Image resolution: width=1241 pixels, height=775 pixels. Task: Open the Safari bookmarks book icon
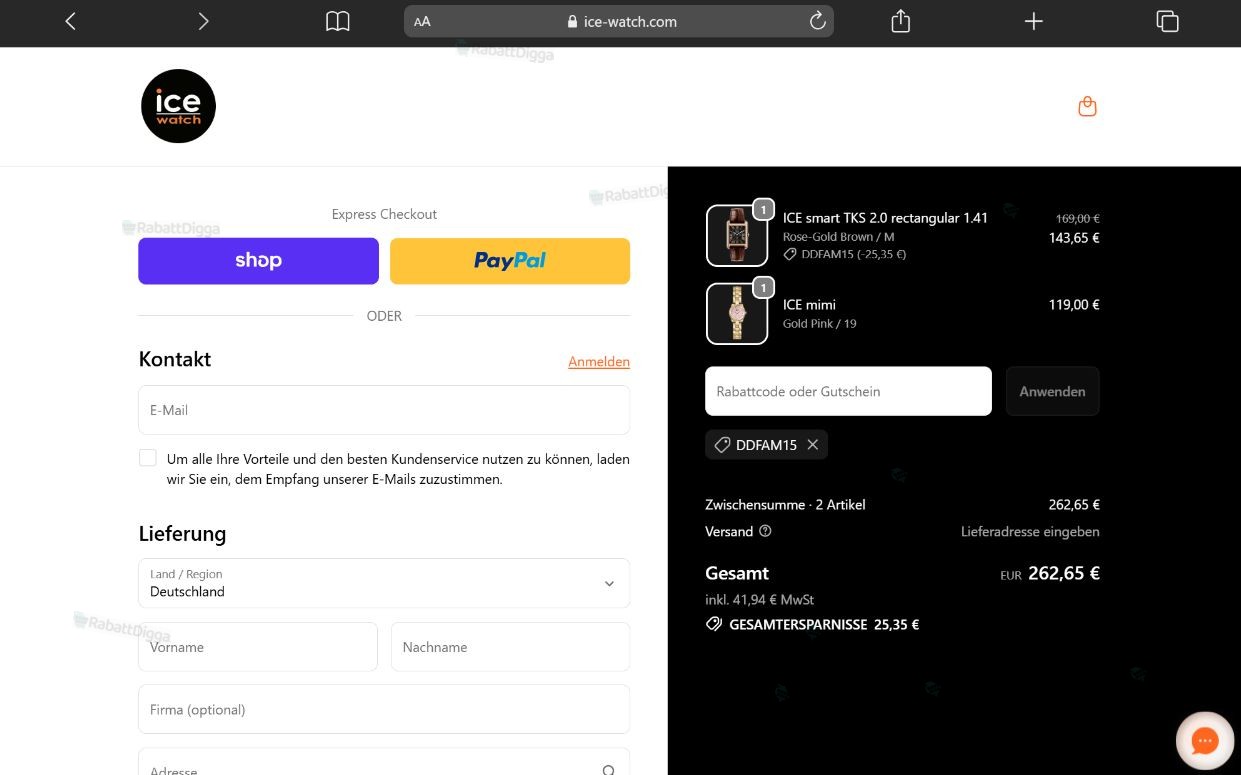(338, 21)
